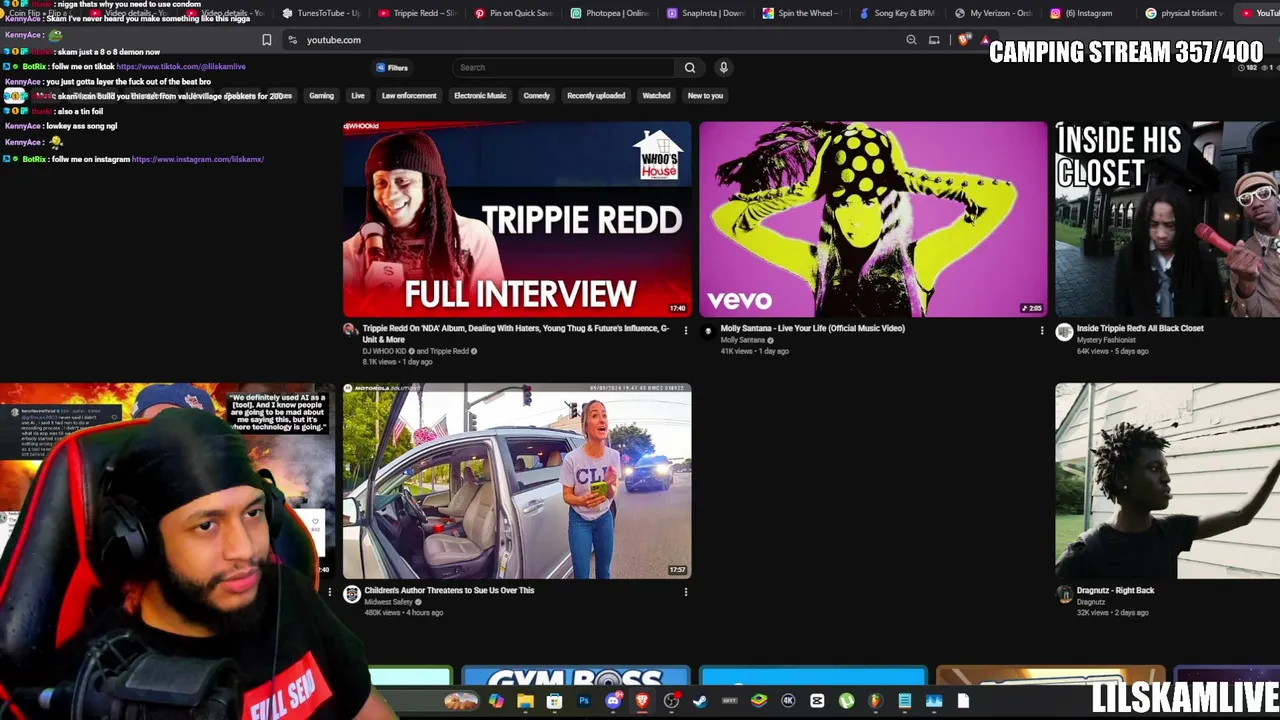Switch to the Trippie Redd browser tab
1280x720 pixels.
pos(417,13)
